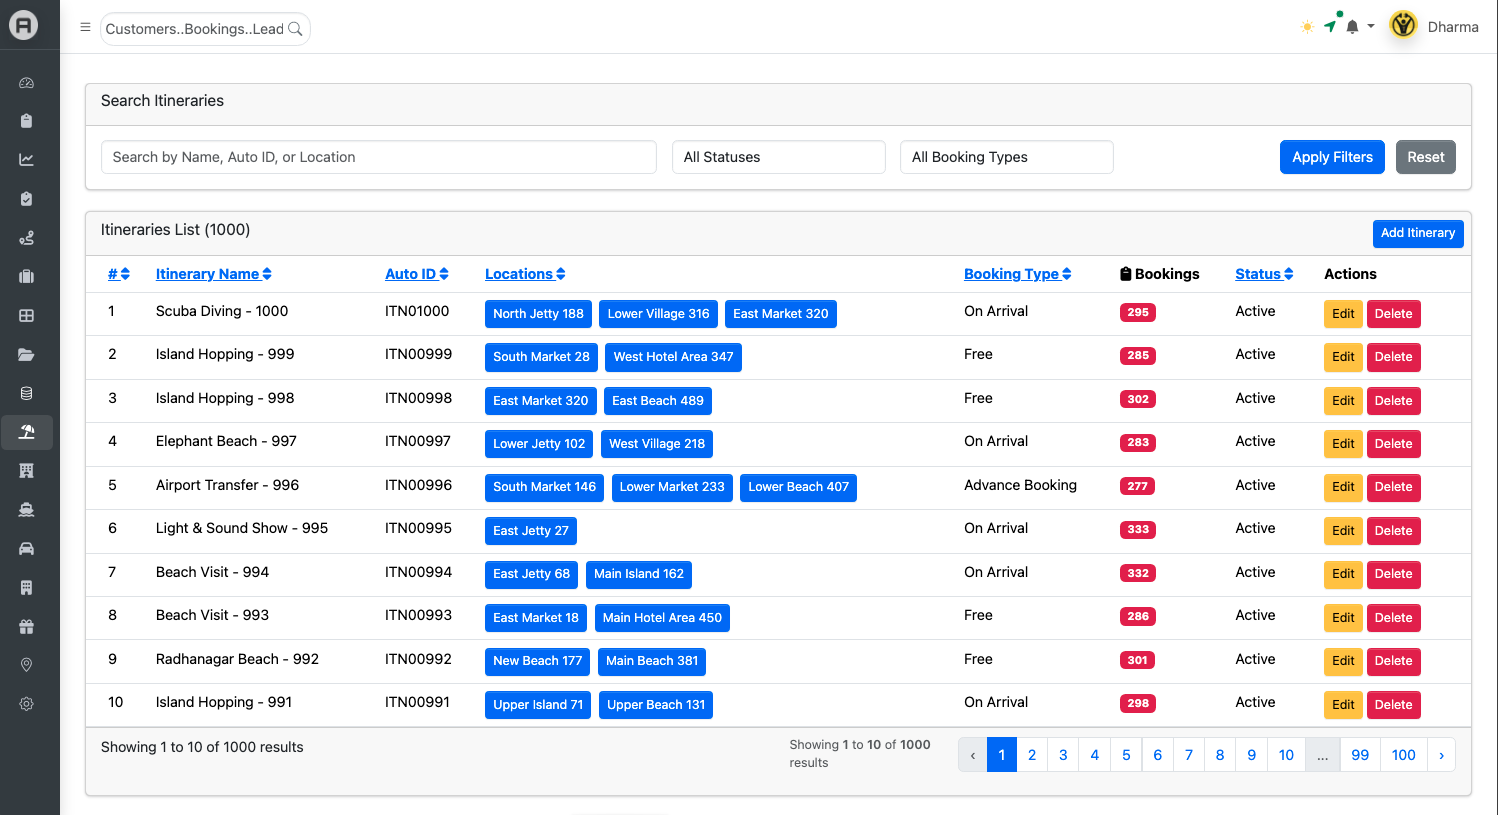Delete the Airport Transfer - 996 itinerary
1498x815 pixels.
pyautogui.click(x=1393, y=487)
